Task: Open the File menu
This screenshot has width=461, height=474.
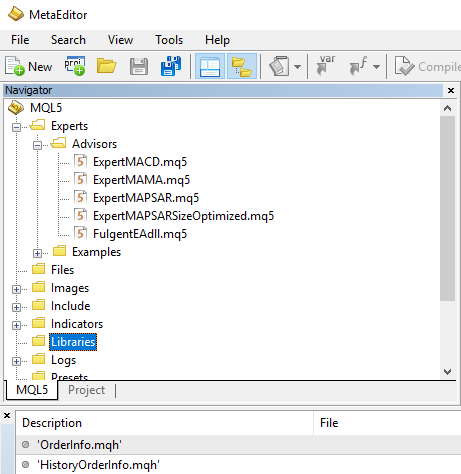Action: click(x=20, y=40)
